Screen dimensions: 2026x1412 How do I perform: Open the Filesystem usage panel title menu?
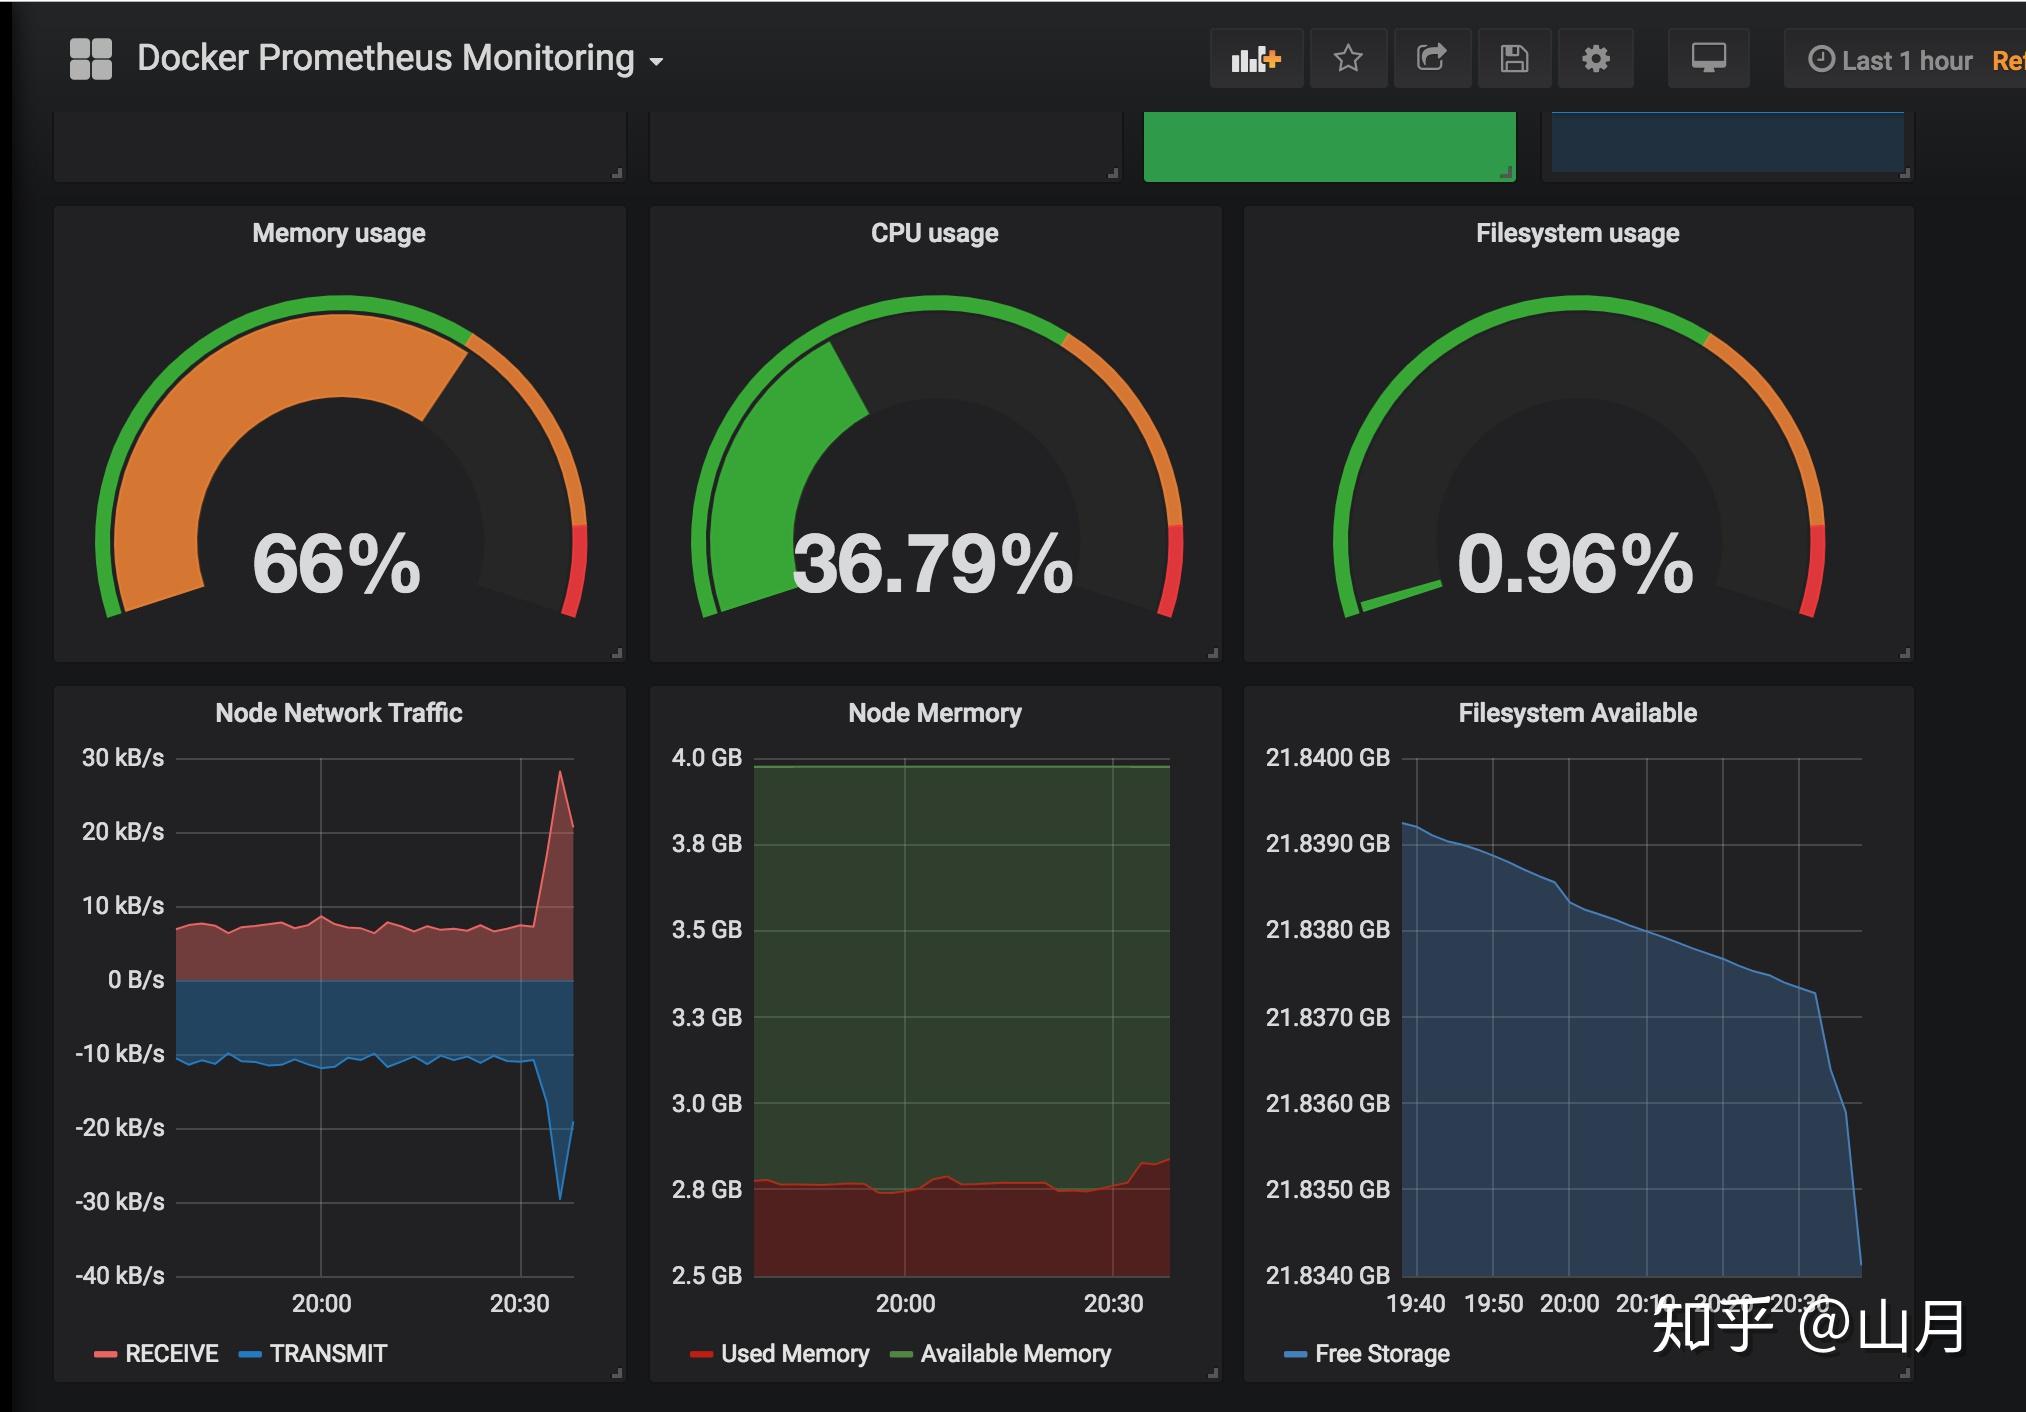1578,233
